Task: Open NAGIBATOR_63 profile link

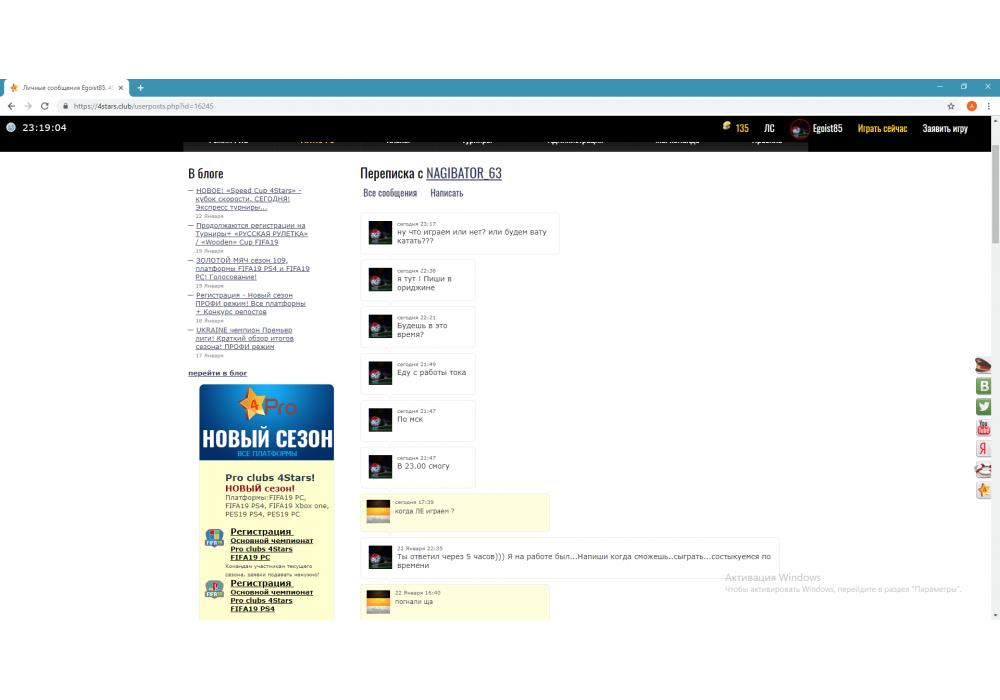Action: 464,173
